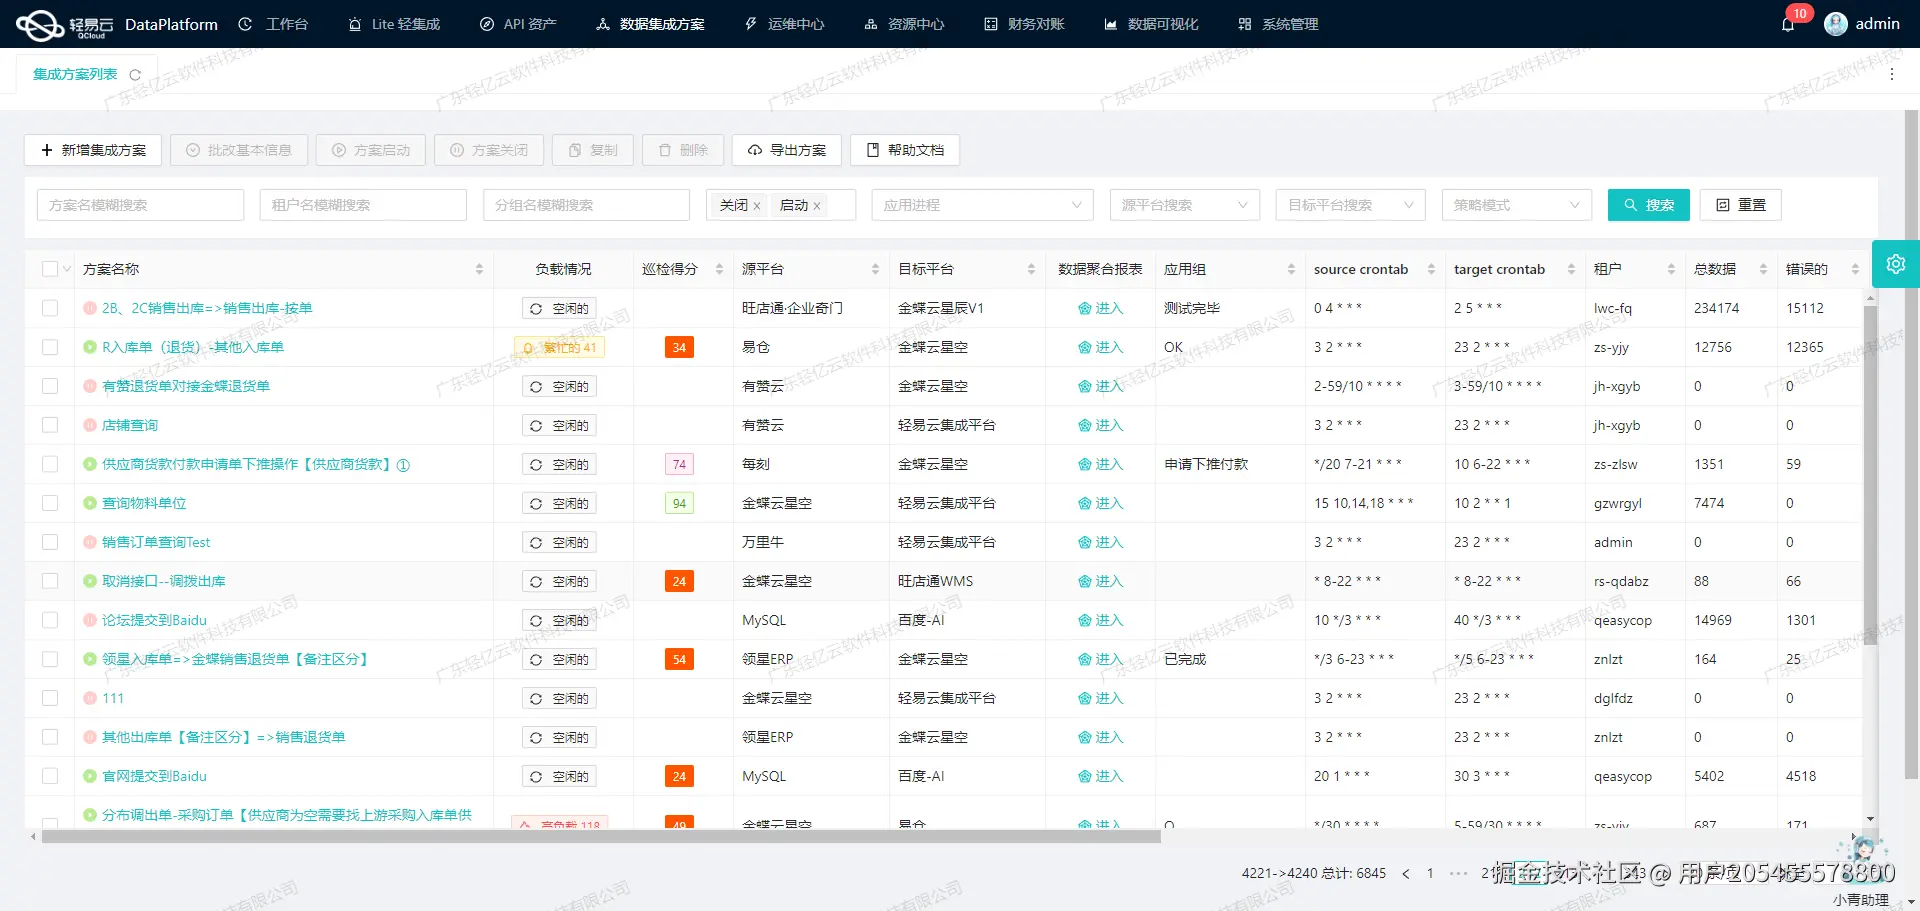Open 进入 aggregation report for R入库单（退货） row
This screenshot has width=1920, height=911.
1101,346
